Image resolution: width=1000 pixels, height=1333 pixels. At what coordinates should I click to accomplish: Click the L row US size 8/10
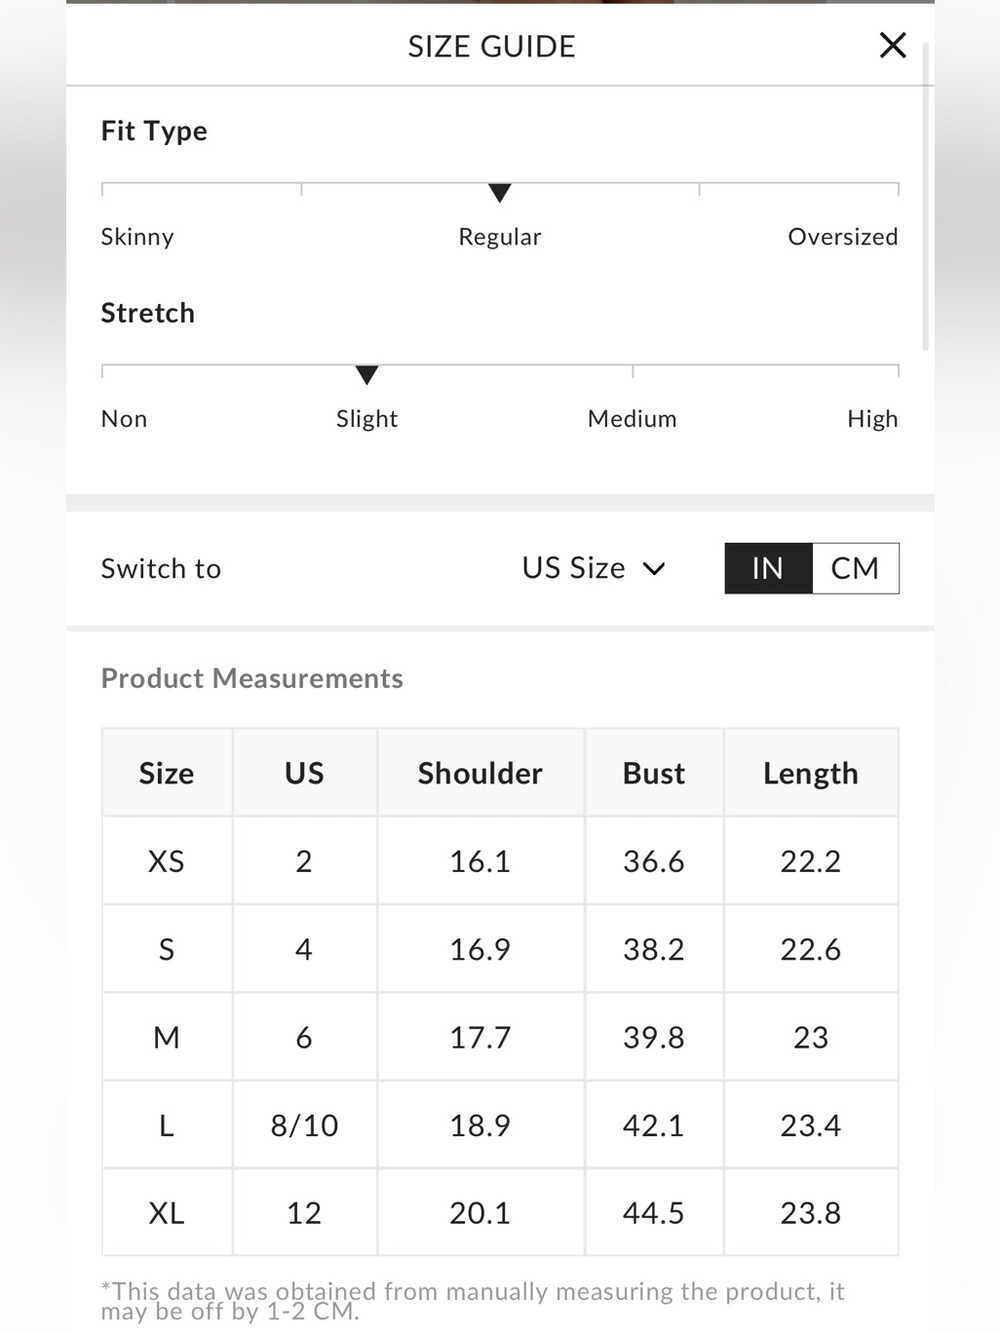(304, 1125)
